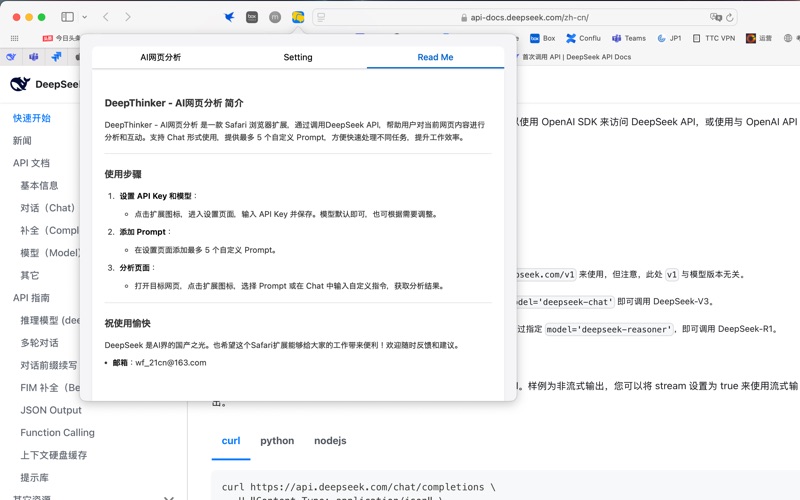This screenshot has width=800, height=500.
Task: Open the sidebar options dropdown arrow
Action: pos(84,17)
